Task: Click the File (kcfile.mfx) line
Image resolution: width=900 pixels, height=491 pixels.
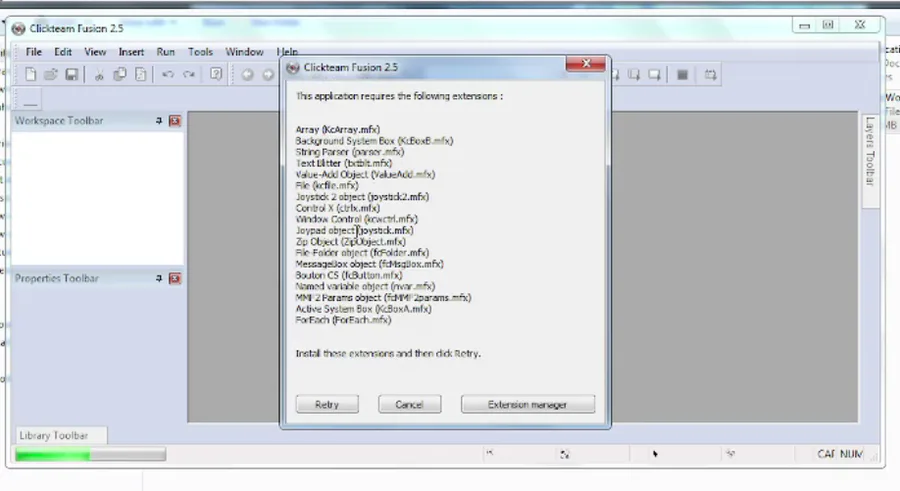Action: (327, 185)
